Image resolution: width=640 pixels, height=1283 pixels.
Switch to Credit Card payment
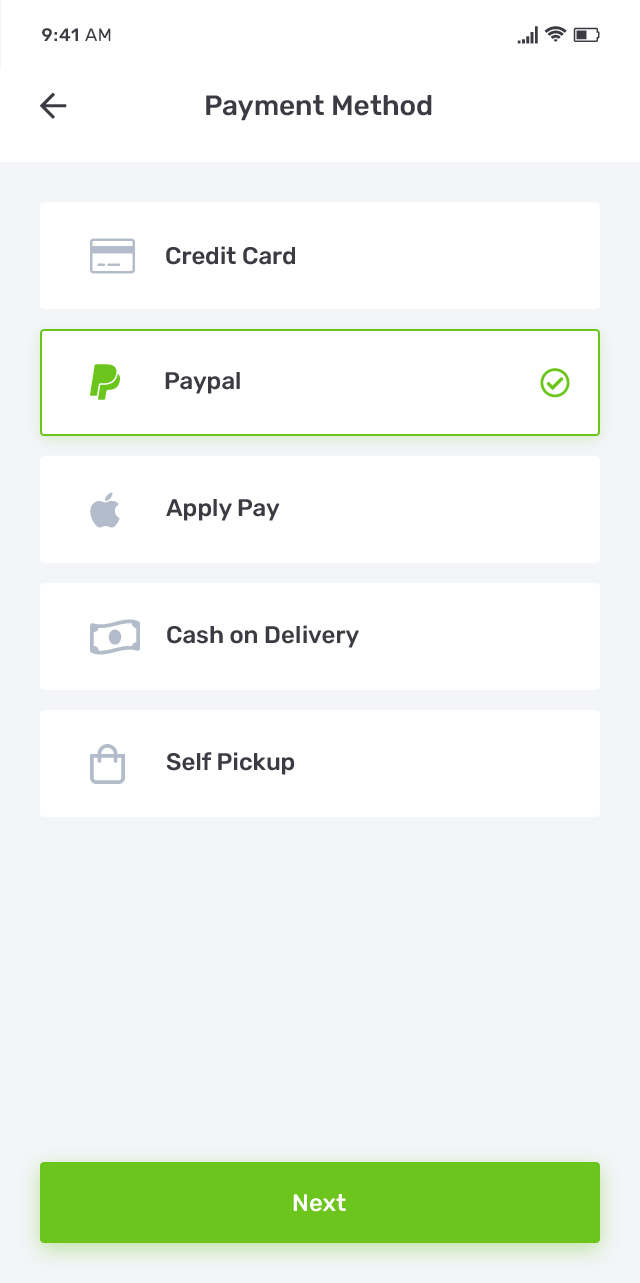[320, 255]
